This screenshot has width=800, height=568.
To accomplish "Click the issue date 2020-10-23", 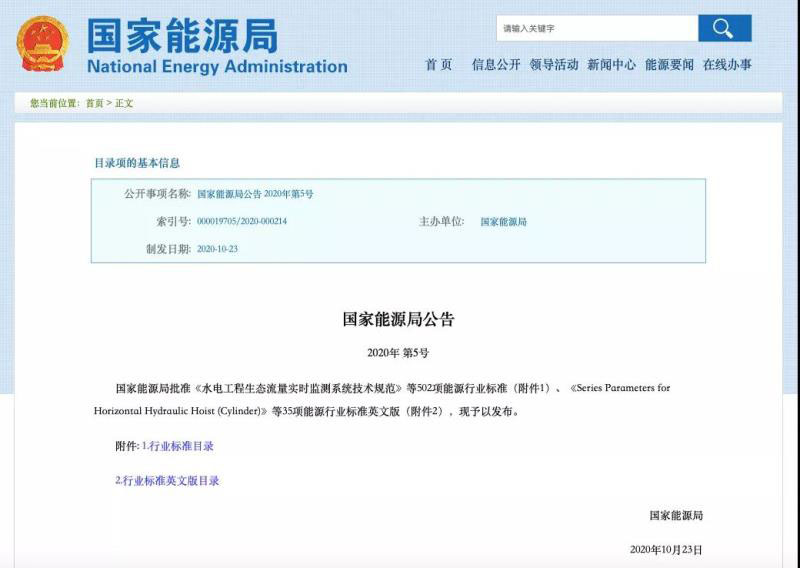I will coord(217,249).
